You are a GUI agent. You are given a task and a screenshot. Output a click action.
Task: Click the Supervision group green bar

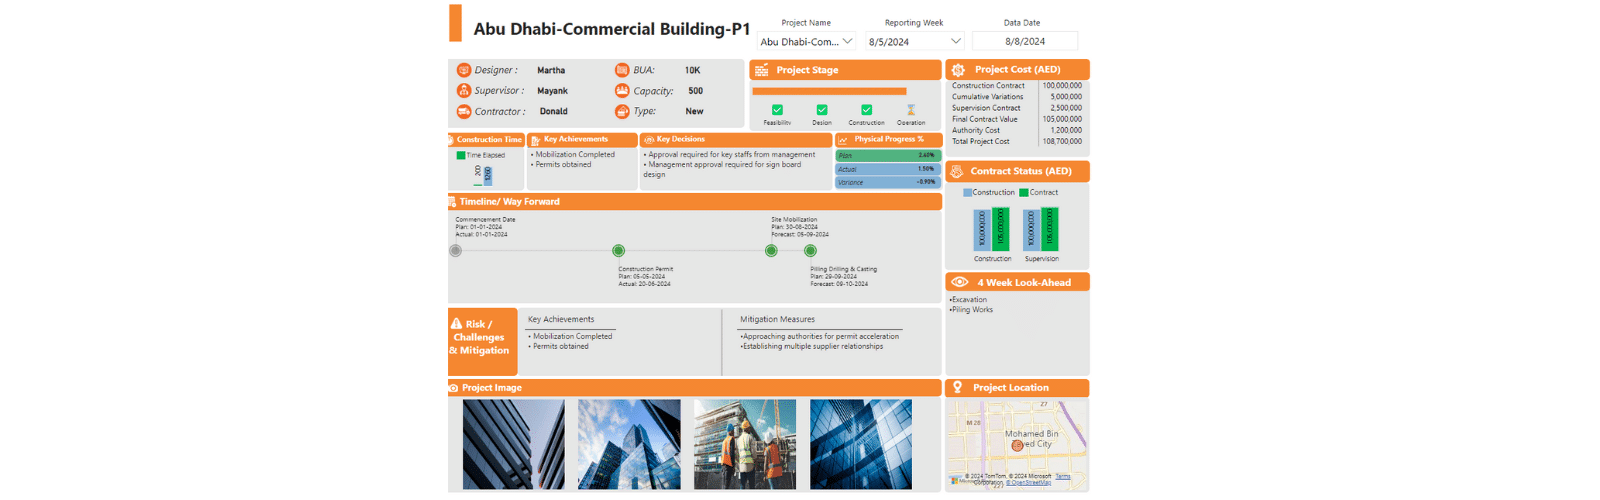(x=1050, y=229)
